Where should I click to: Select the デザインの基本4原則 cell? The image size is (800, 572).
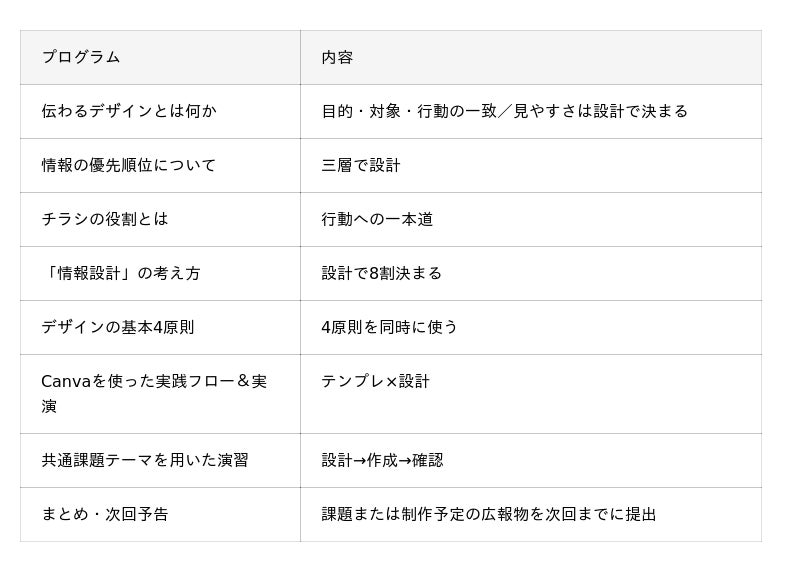118,328
